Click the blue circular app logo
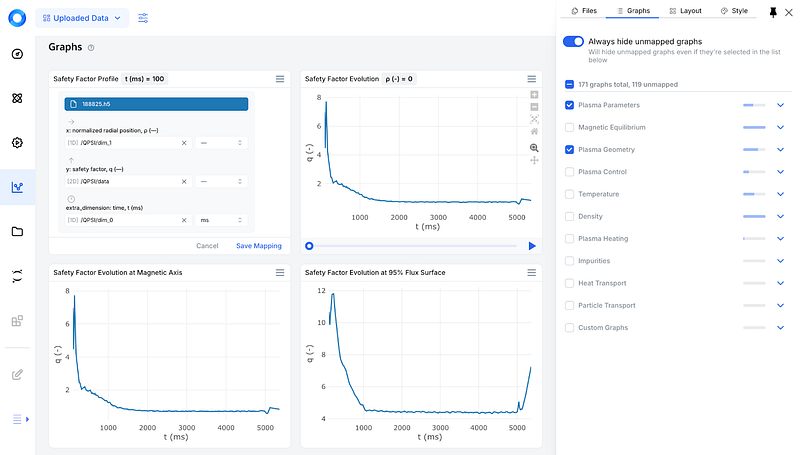800x455 pixels. coord(17,18)
